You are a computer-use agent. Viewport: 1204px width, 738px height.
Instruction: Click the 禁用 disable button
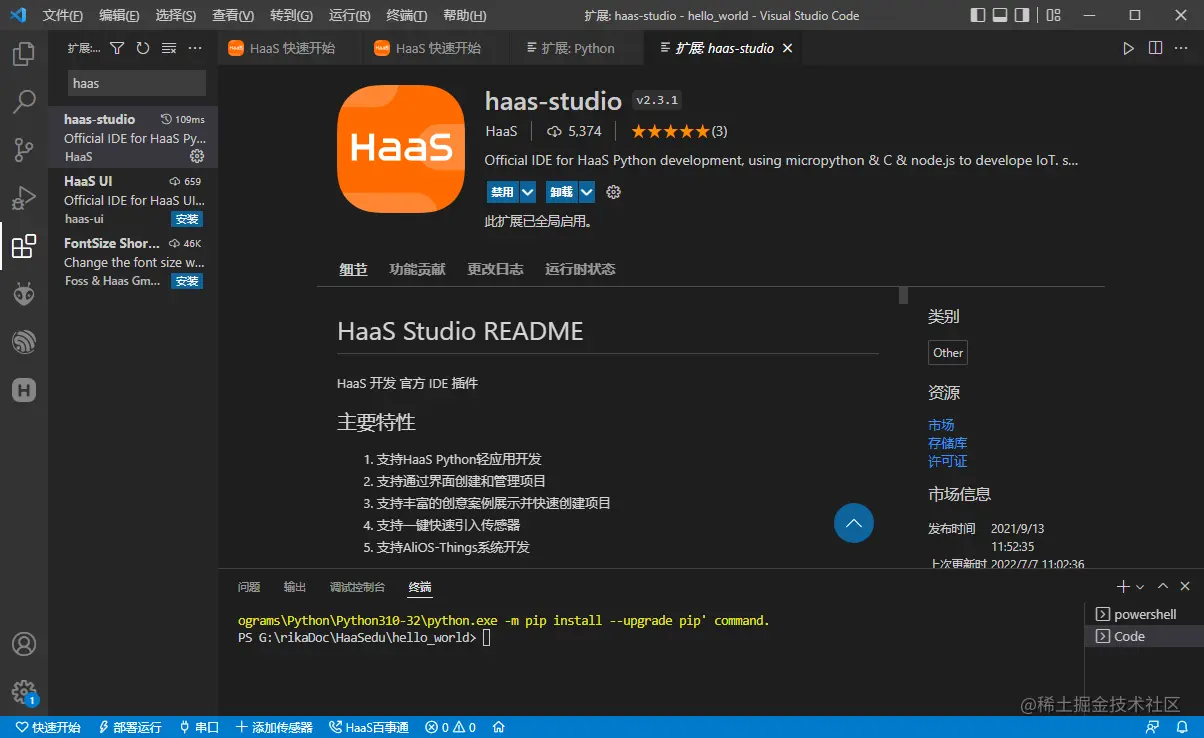tap(502, 192)
